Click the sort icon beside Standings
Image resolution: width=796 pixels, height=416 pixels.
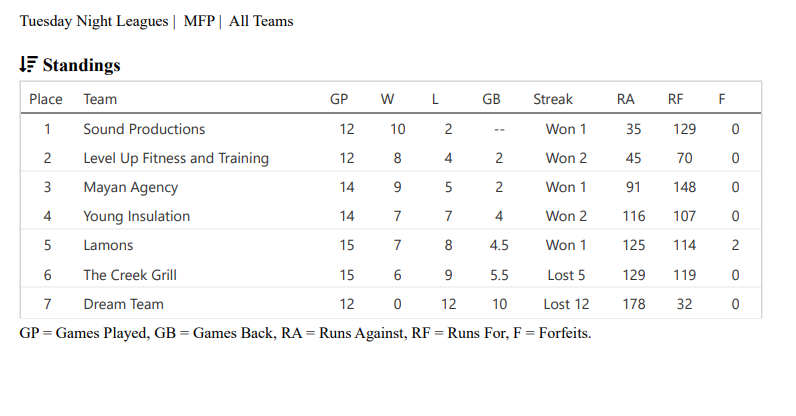point(28,65)
